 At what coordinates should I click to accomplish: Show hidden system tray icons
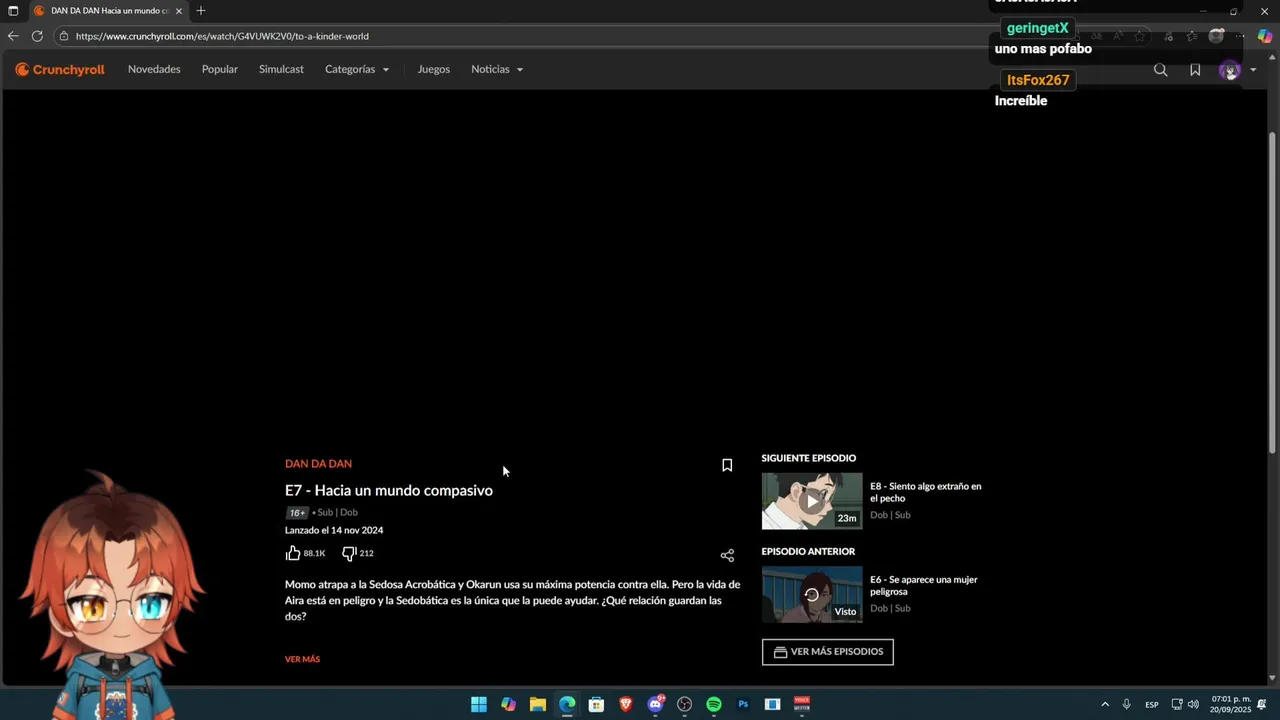[1105, 704]
